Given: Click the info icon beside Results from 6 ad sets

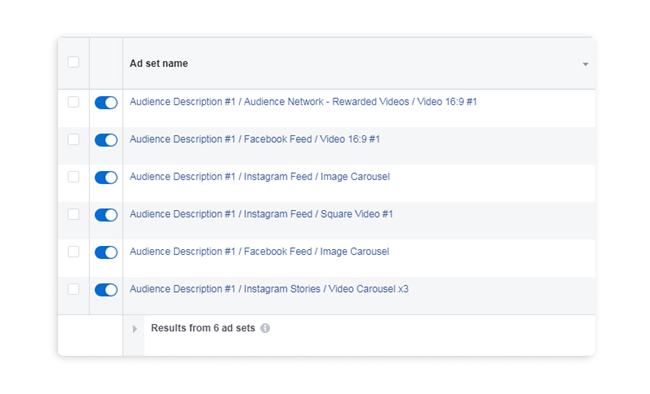Looking at the screenshot, I should (265, 328).
